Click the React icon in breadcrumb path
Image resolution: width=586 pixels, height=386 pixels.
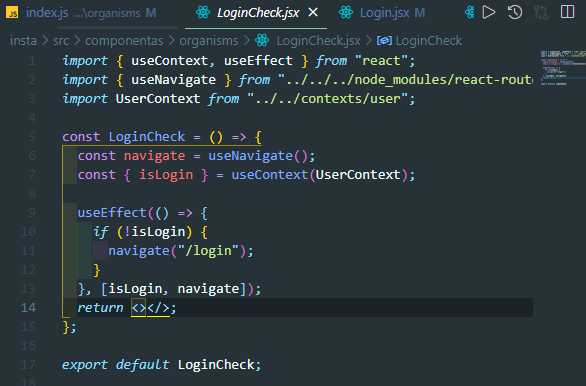click(x=262, y=40)
